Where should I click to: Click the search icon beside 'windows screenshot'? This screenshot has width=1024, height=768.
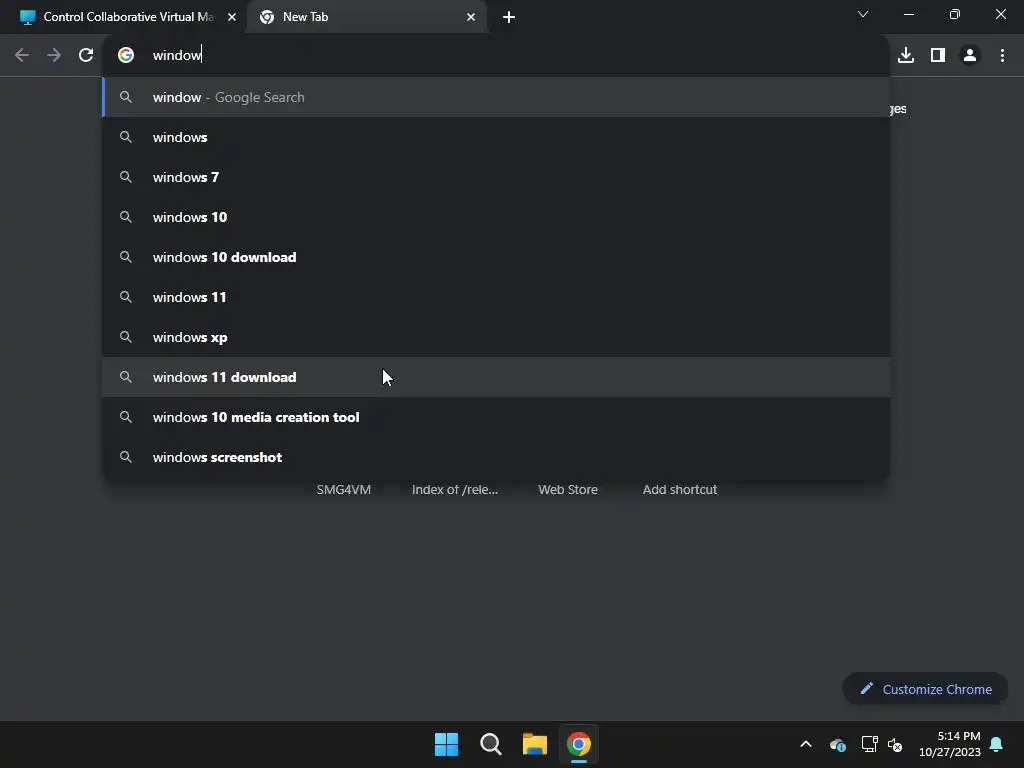pos(126,457)
